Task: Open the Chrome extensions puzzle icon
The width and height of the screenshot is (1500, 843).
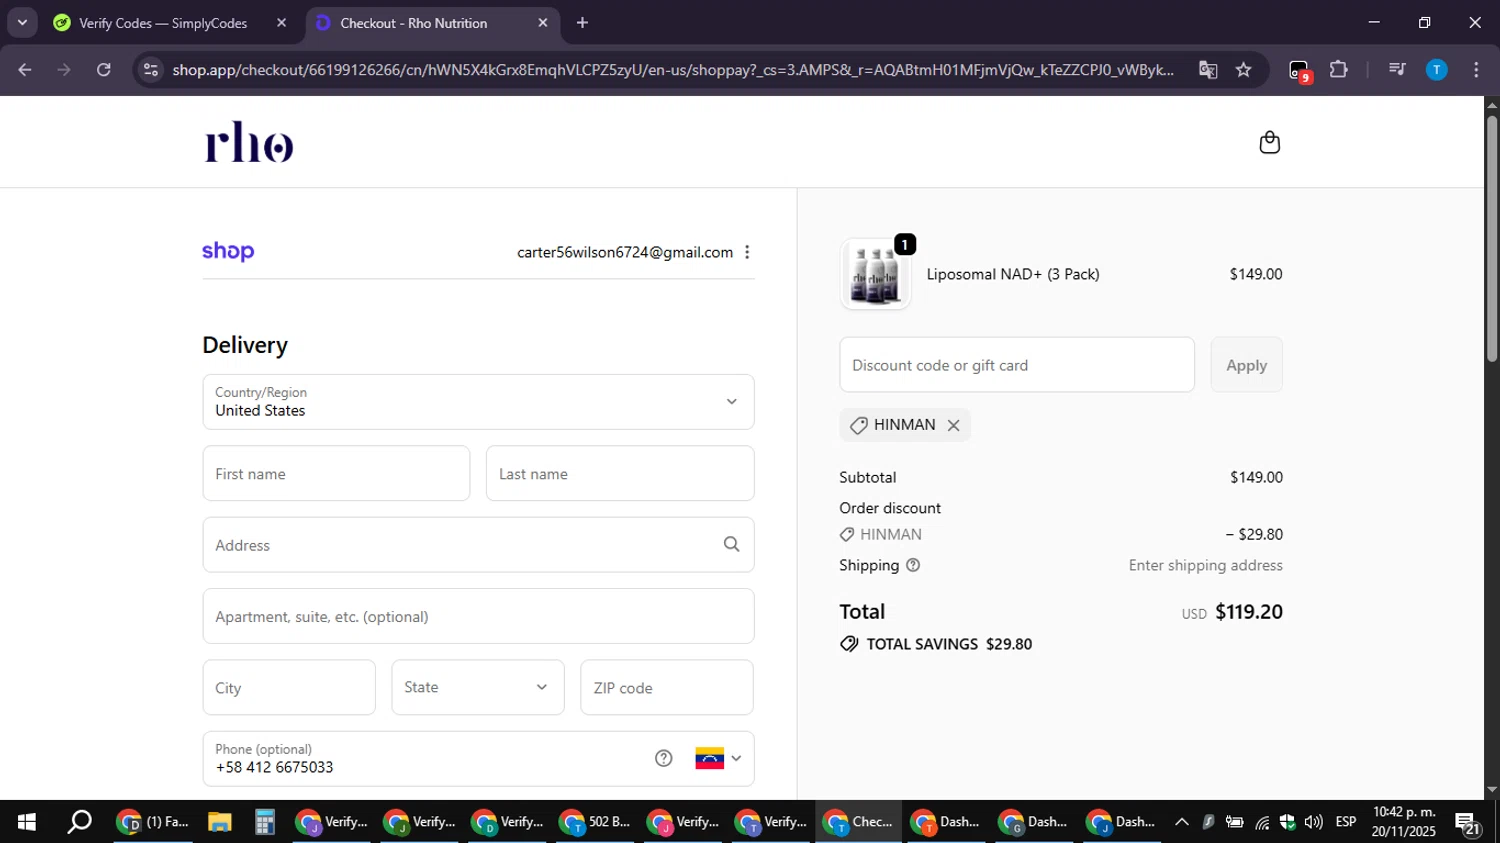Action: point(1338,69)
